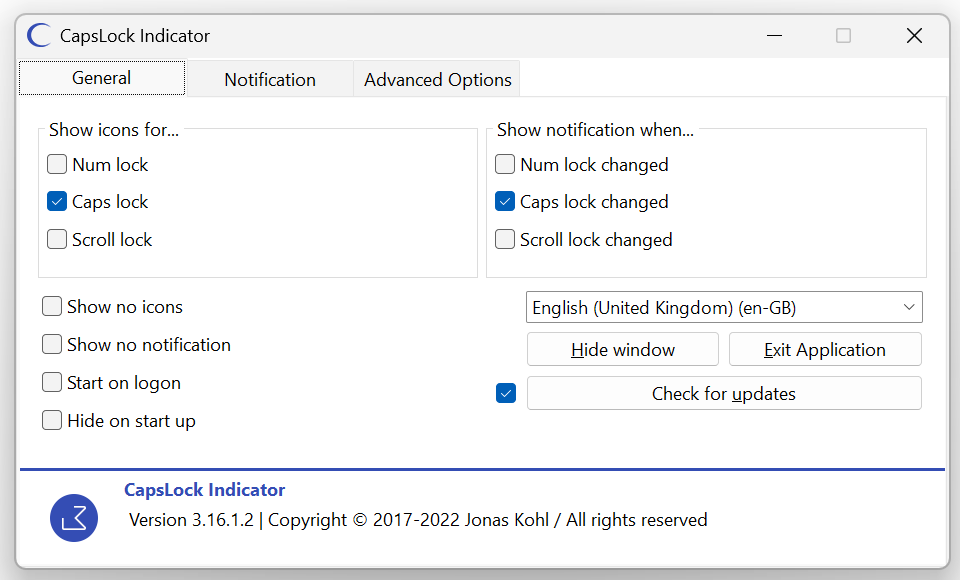This screenshot has height=580, width=960.
Task: Enable the Scroll lock icon checkbox
Action: [x=57, y=240]
